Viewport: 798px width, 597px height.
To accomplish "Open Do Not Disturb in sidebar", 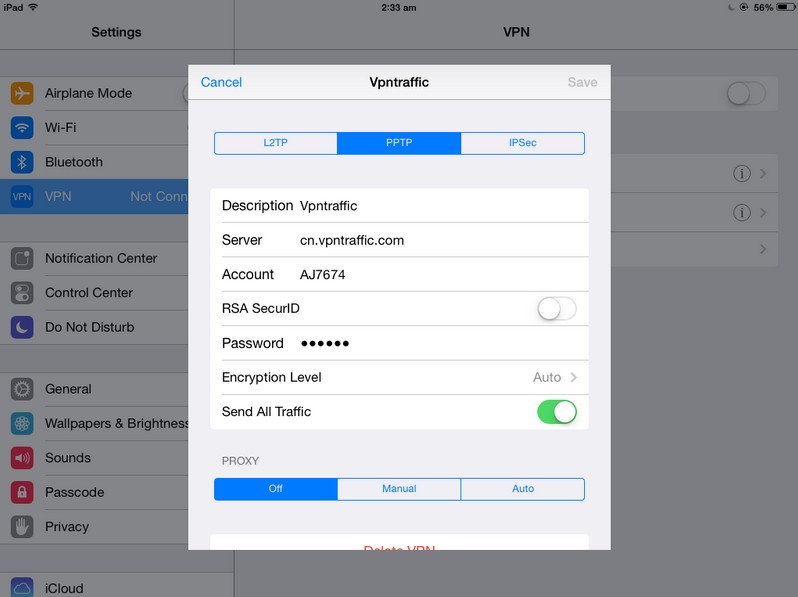I will [x=94, y=327].
